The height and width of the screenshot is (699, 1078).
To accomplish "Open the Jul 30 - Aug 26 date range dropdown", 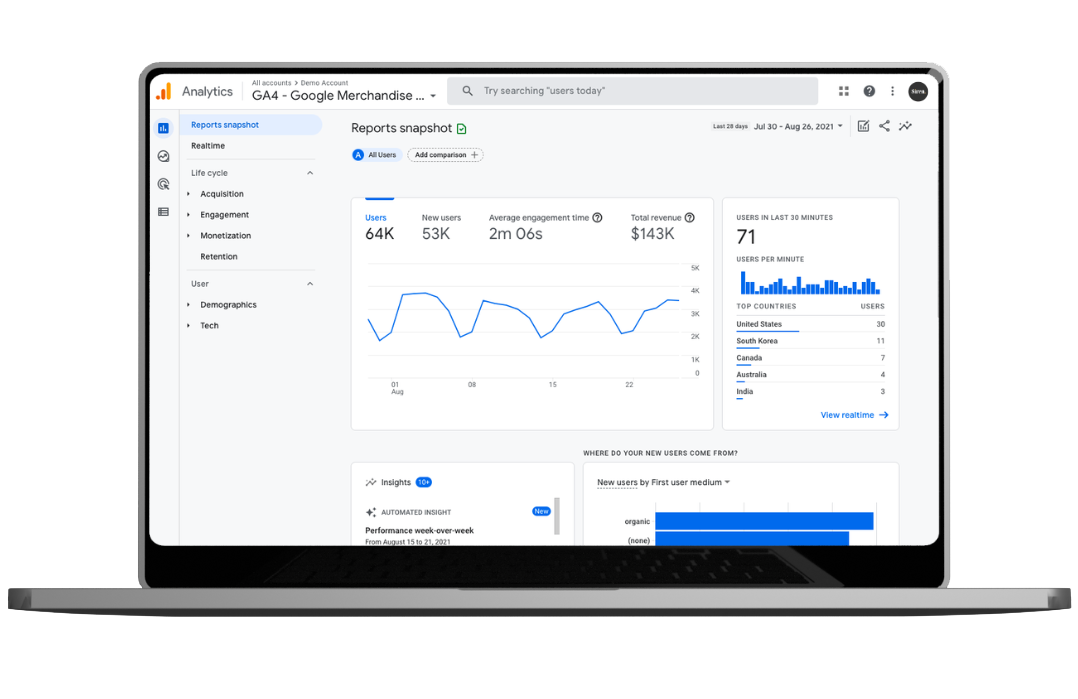I will pos(798,126).
